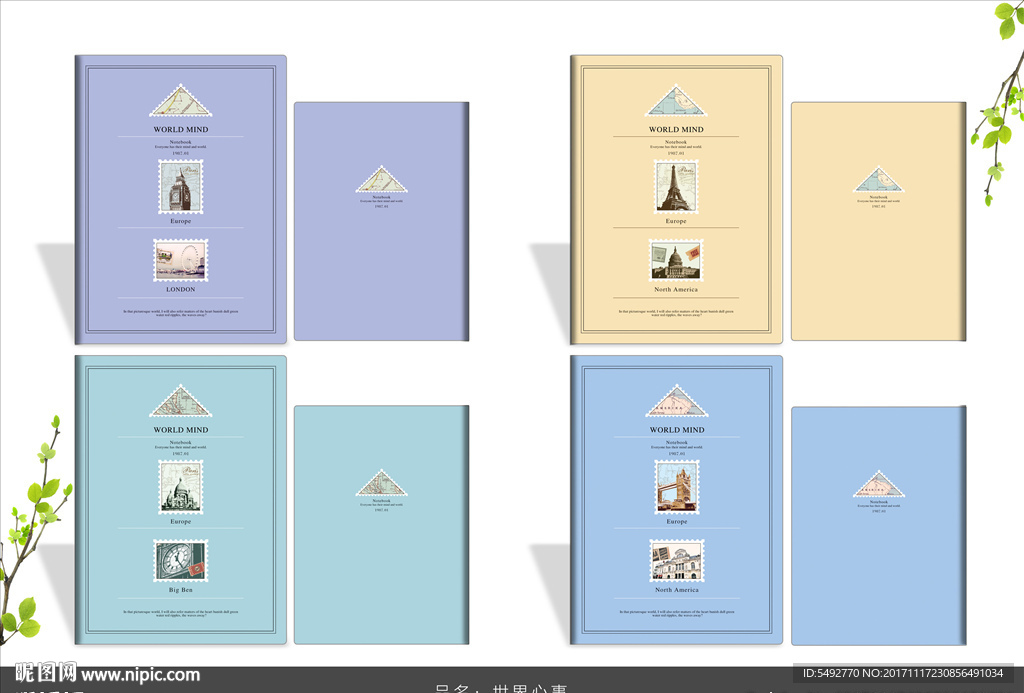This screenshot has width=1024, height=693.
Task: Open the www.nipic.com watermark link
Action: [140, 675]
